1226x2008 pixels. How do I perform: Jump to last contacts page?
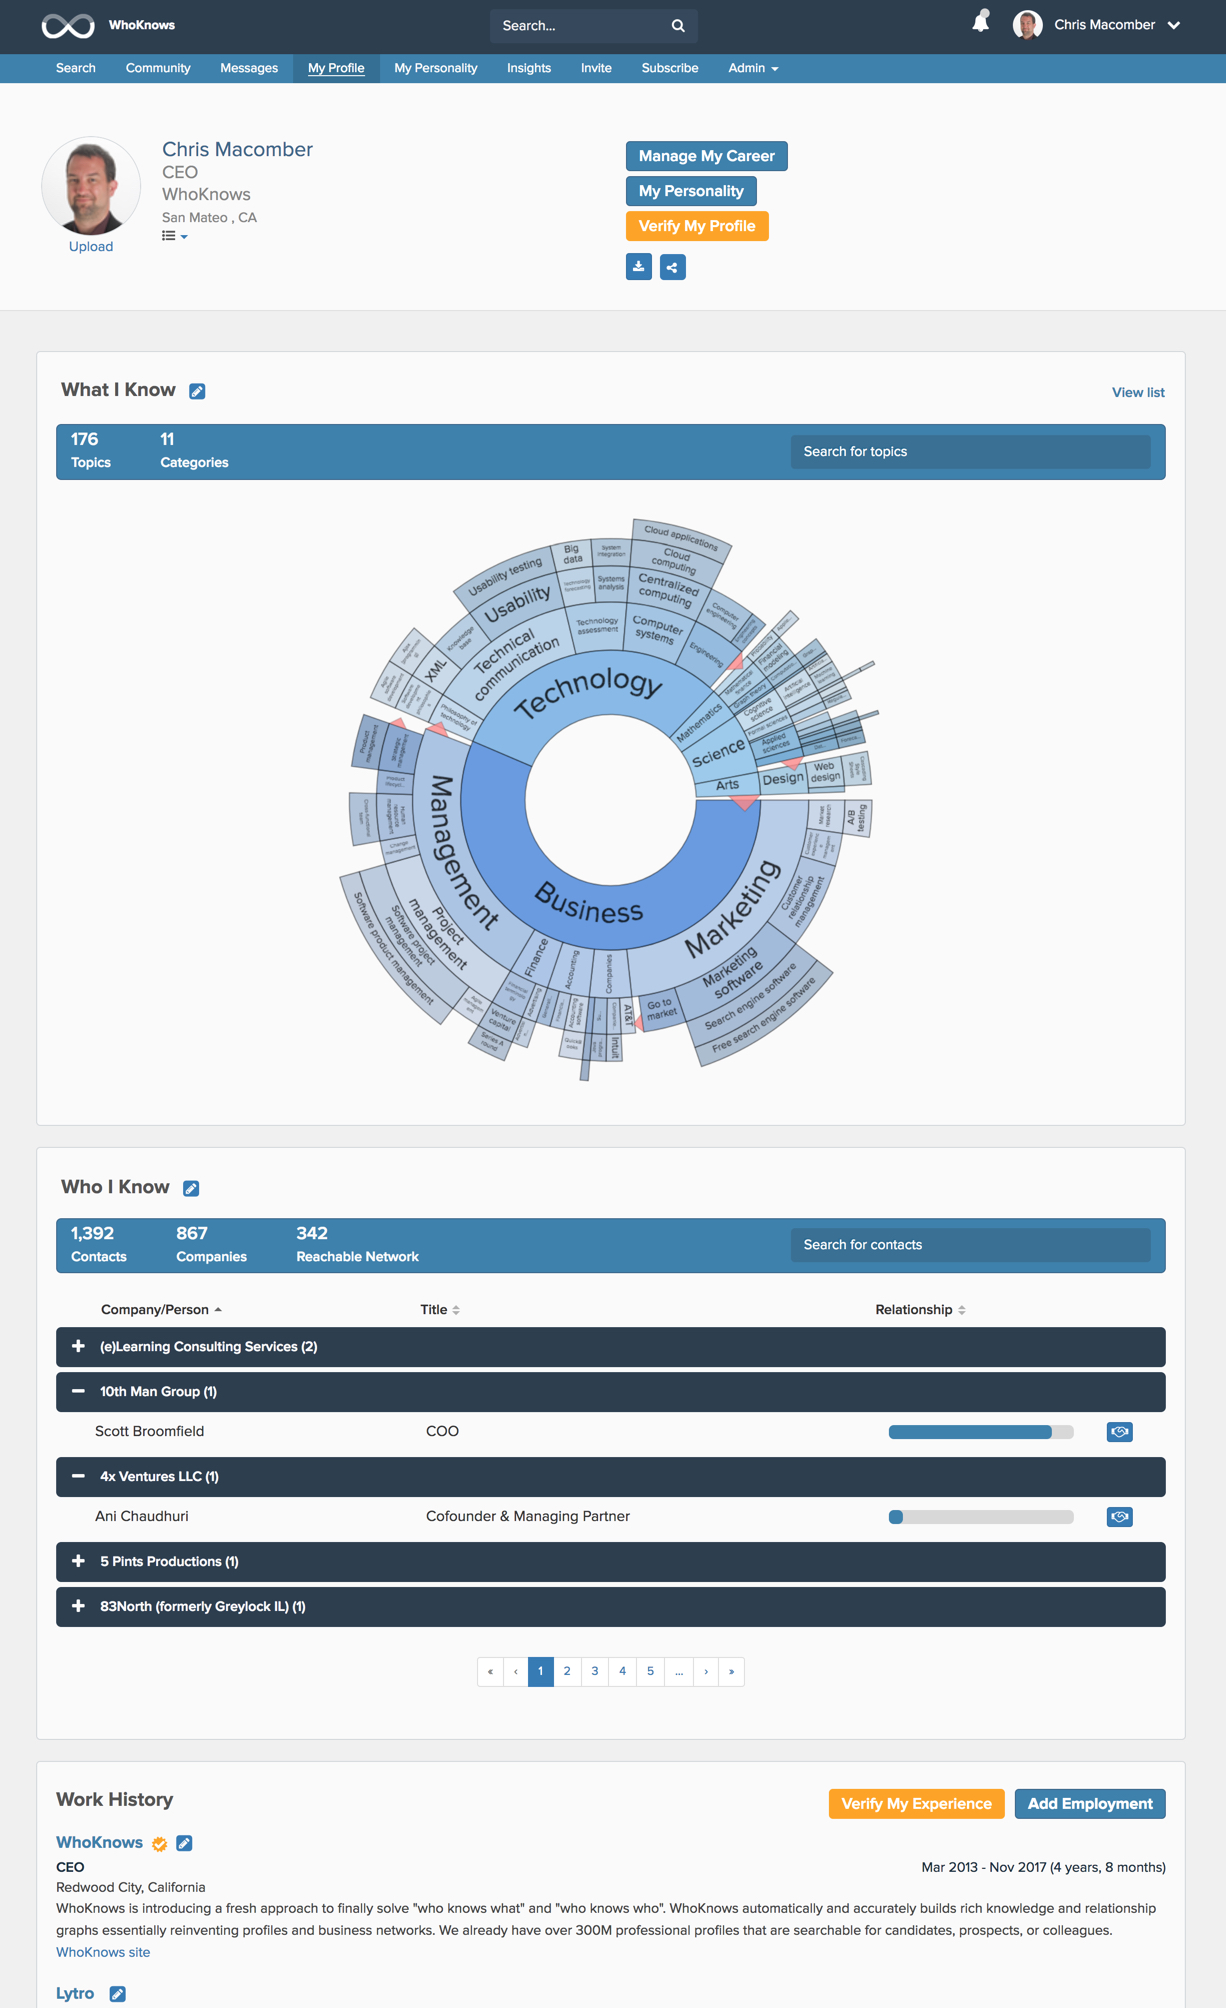click(x=731, y=1671)
